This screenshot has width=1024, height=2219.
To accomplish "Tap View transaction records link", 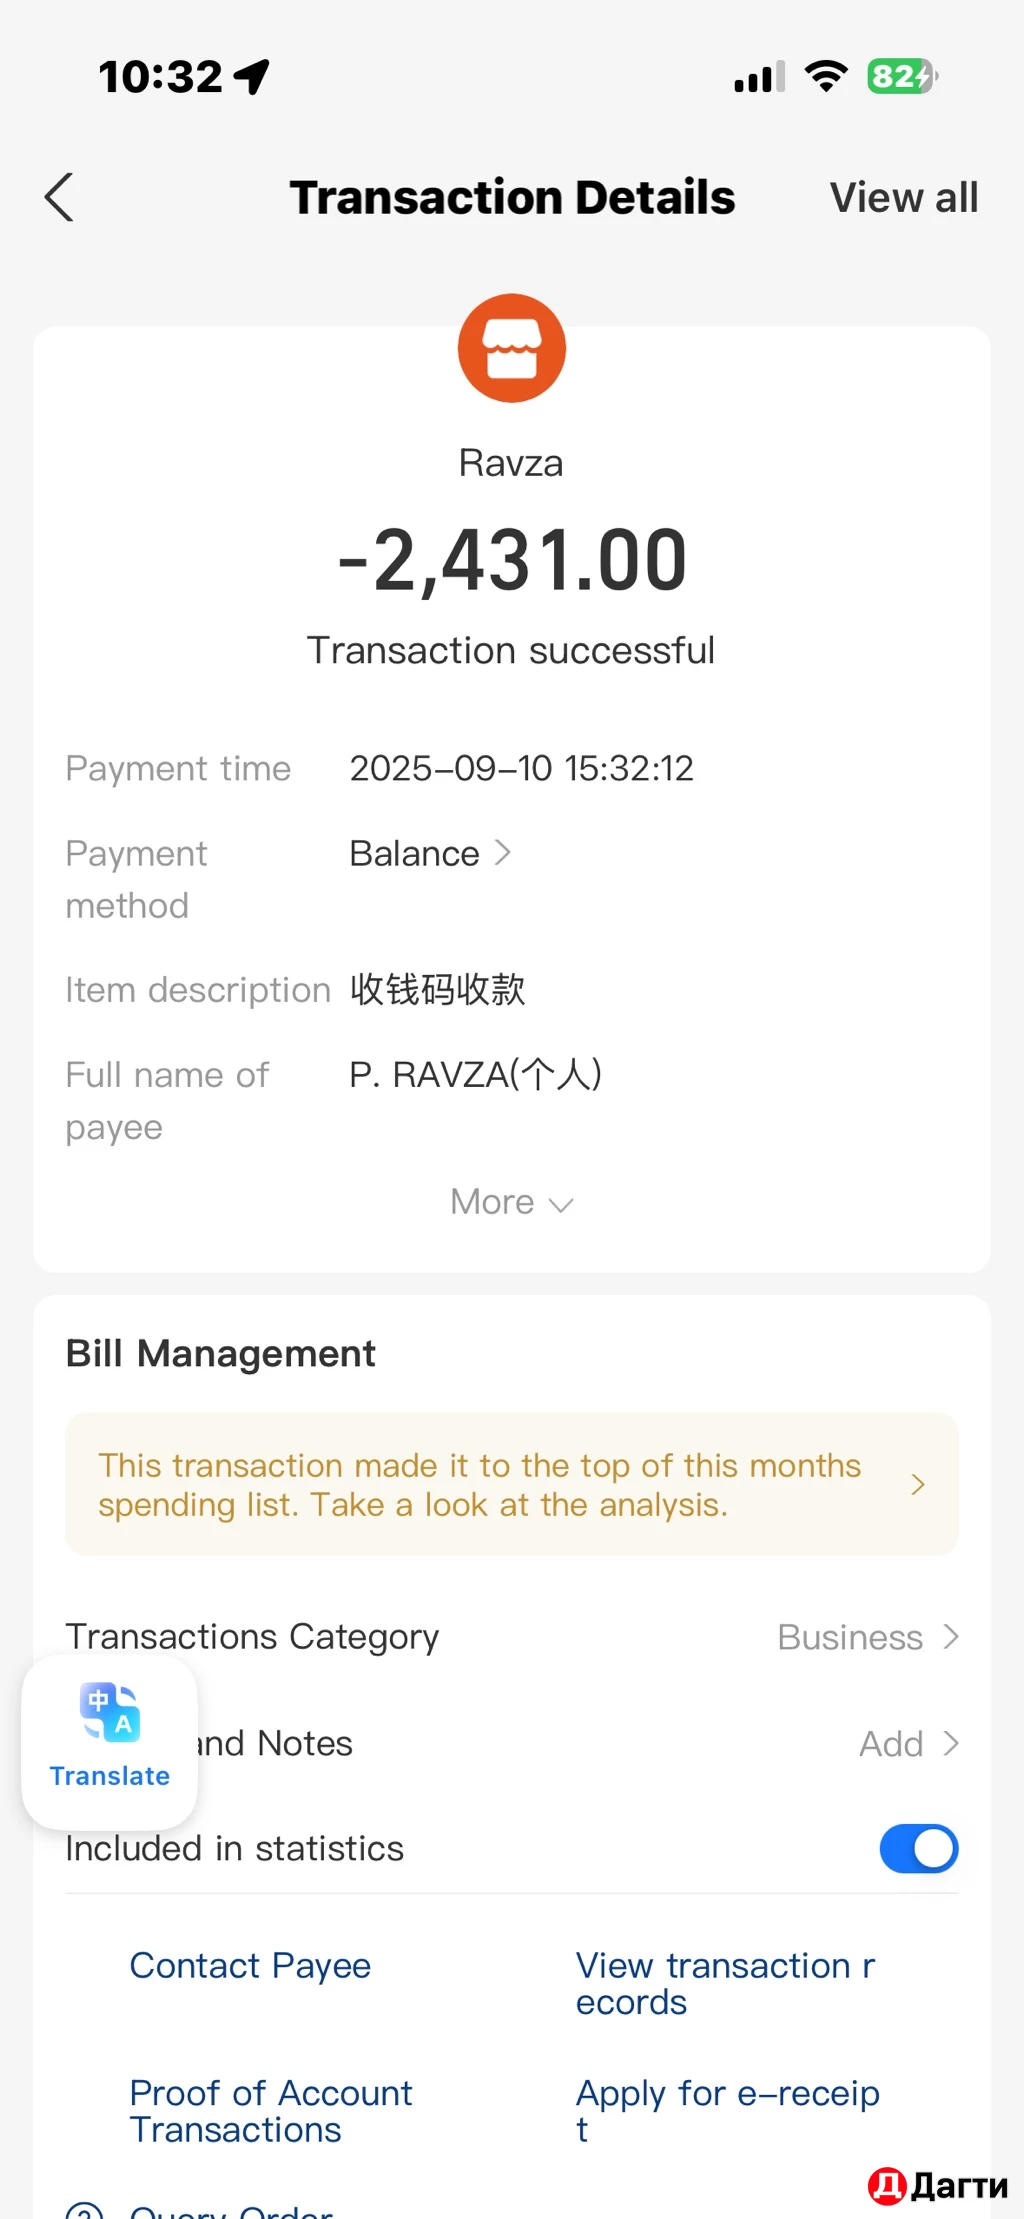I will [725, 1984].
